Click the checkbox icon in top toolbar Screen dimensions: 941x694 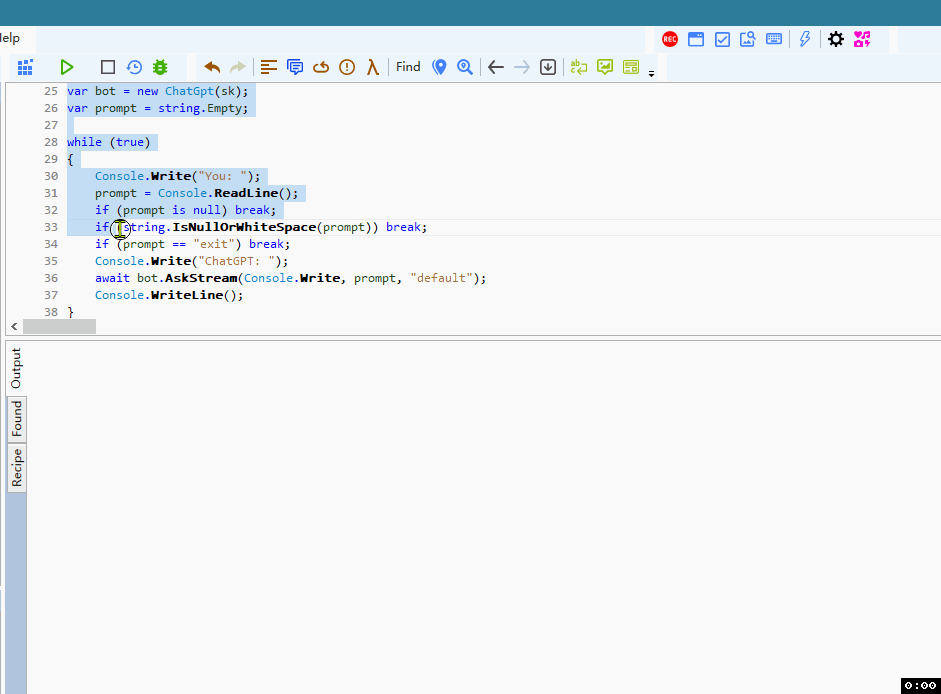722,39
